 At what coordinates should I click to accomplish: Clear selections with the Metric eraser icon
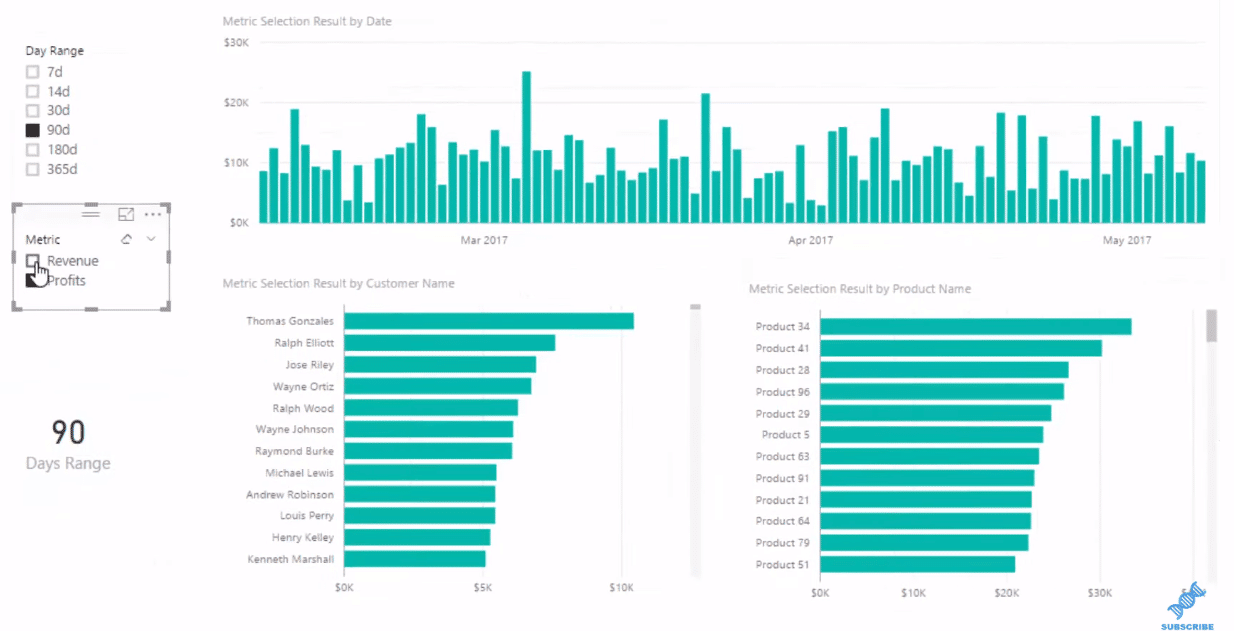(x=126, y=239)
